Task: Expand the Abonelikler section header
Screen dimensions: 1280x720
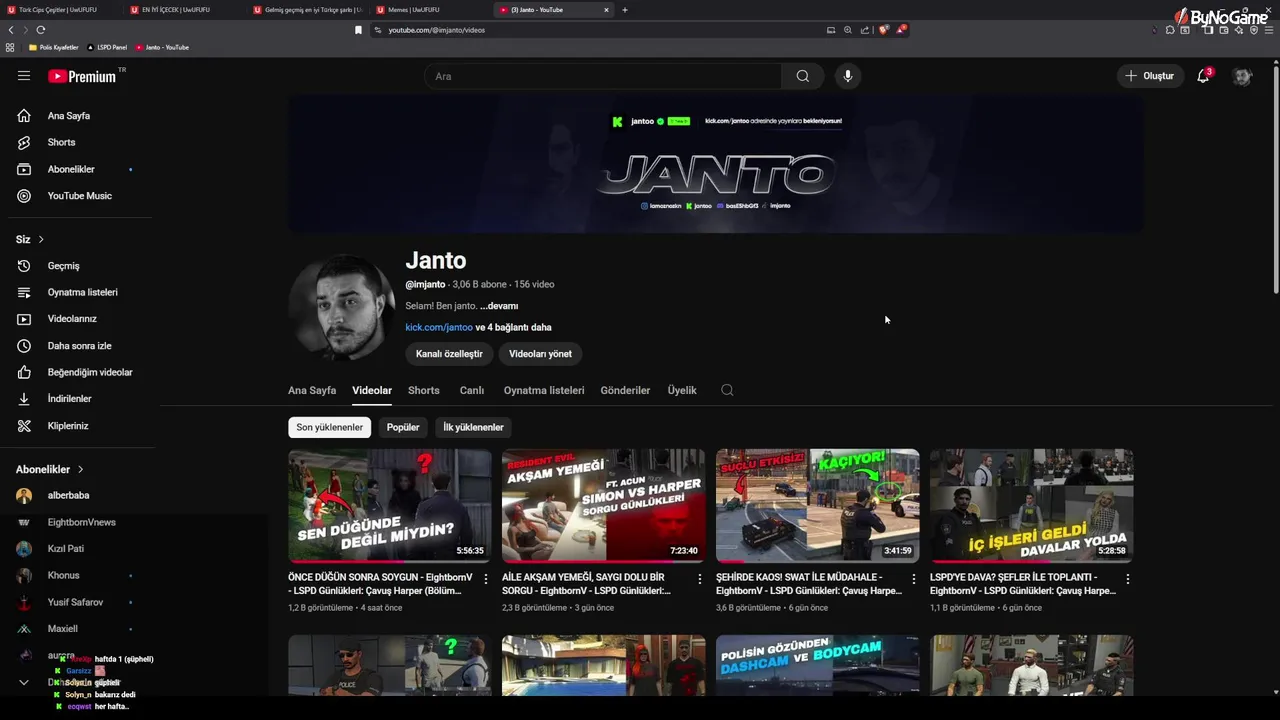Action: [49, 469]
